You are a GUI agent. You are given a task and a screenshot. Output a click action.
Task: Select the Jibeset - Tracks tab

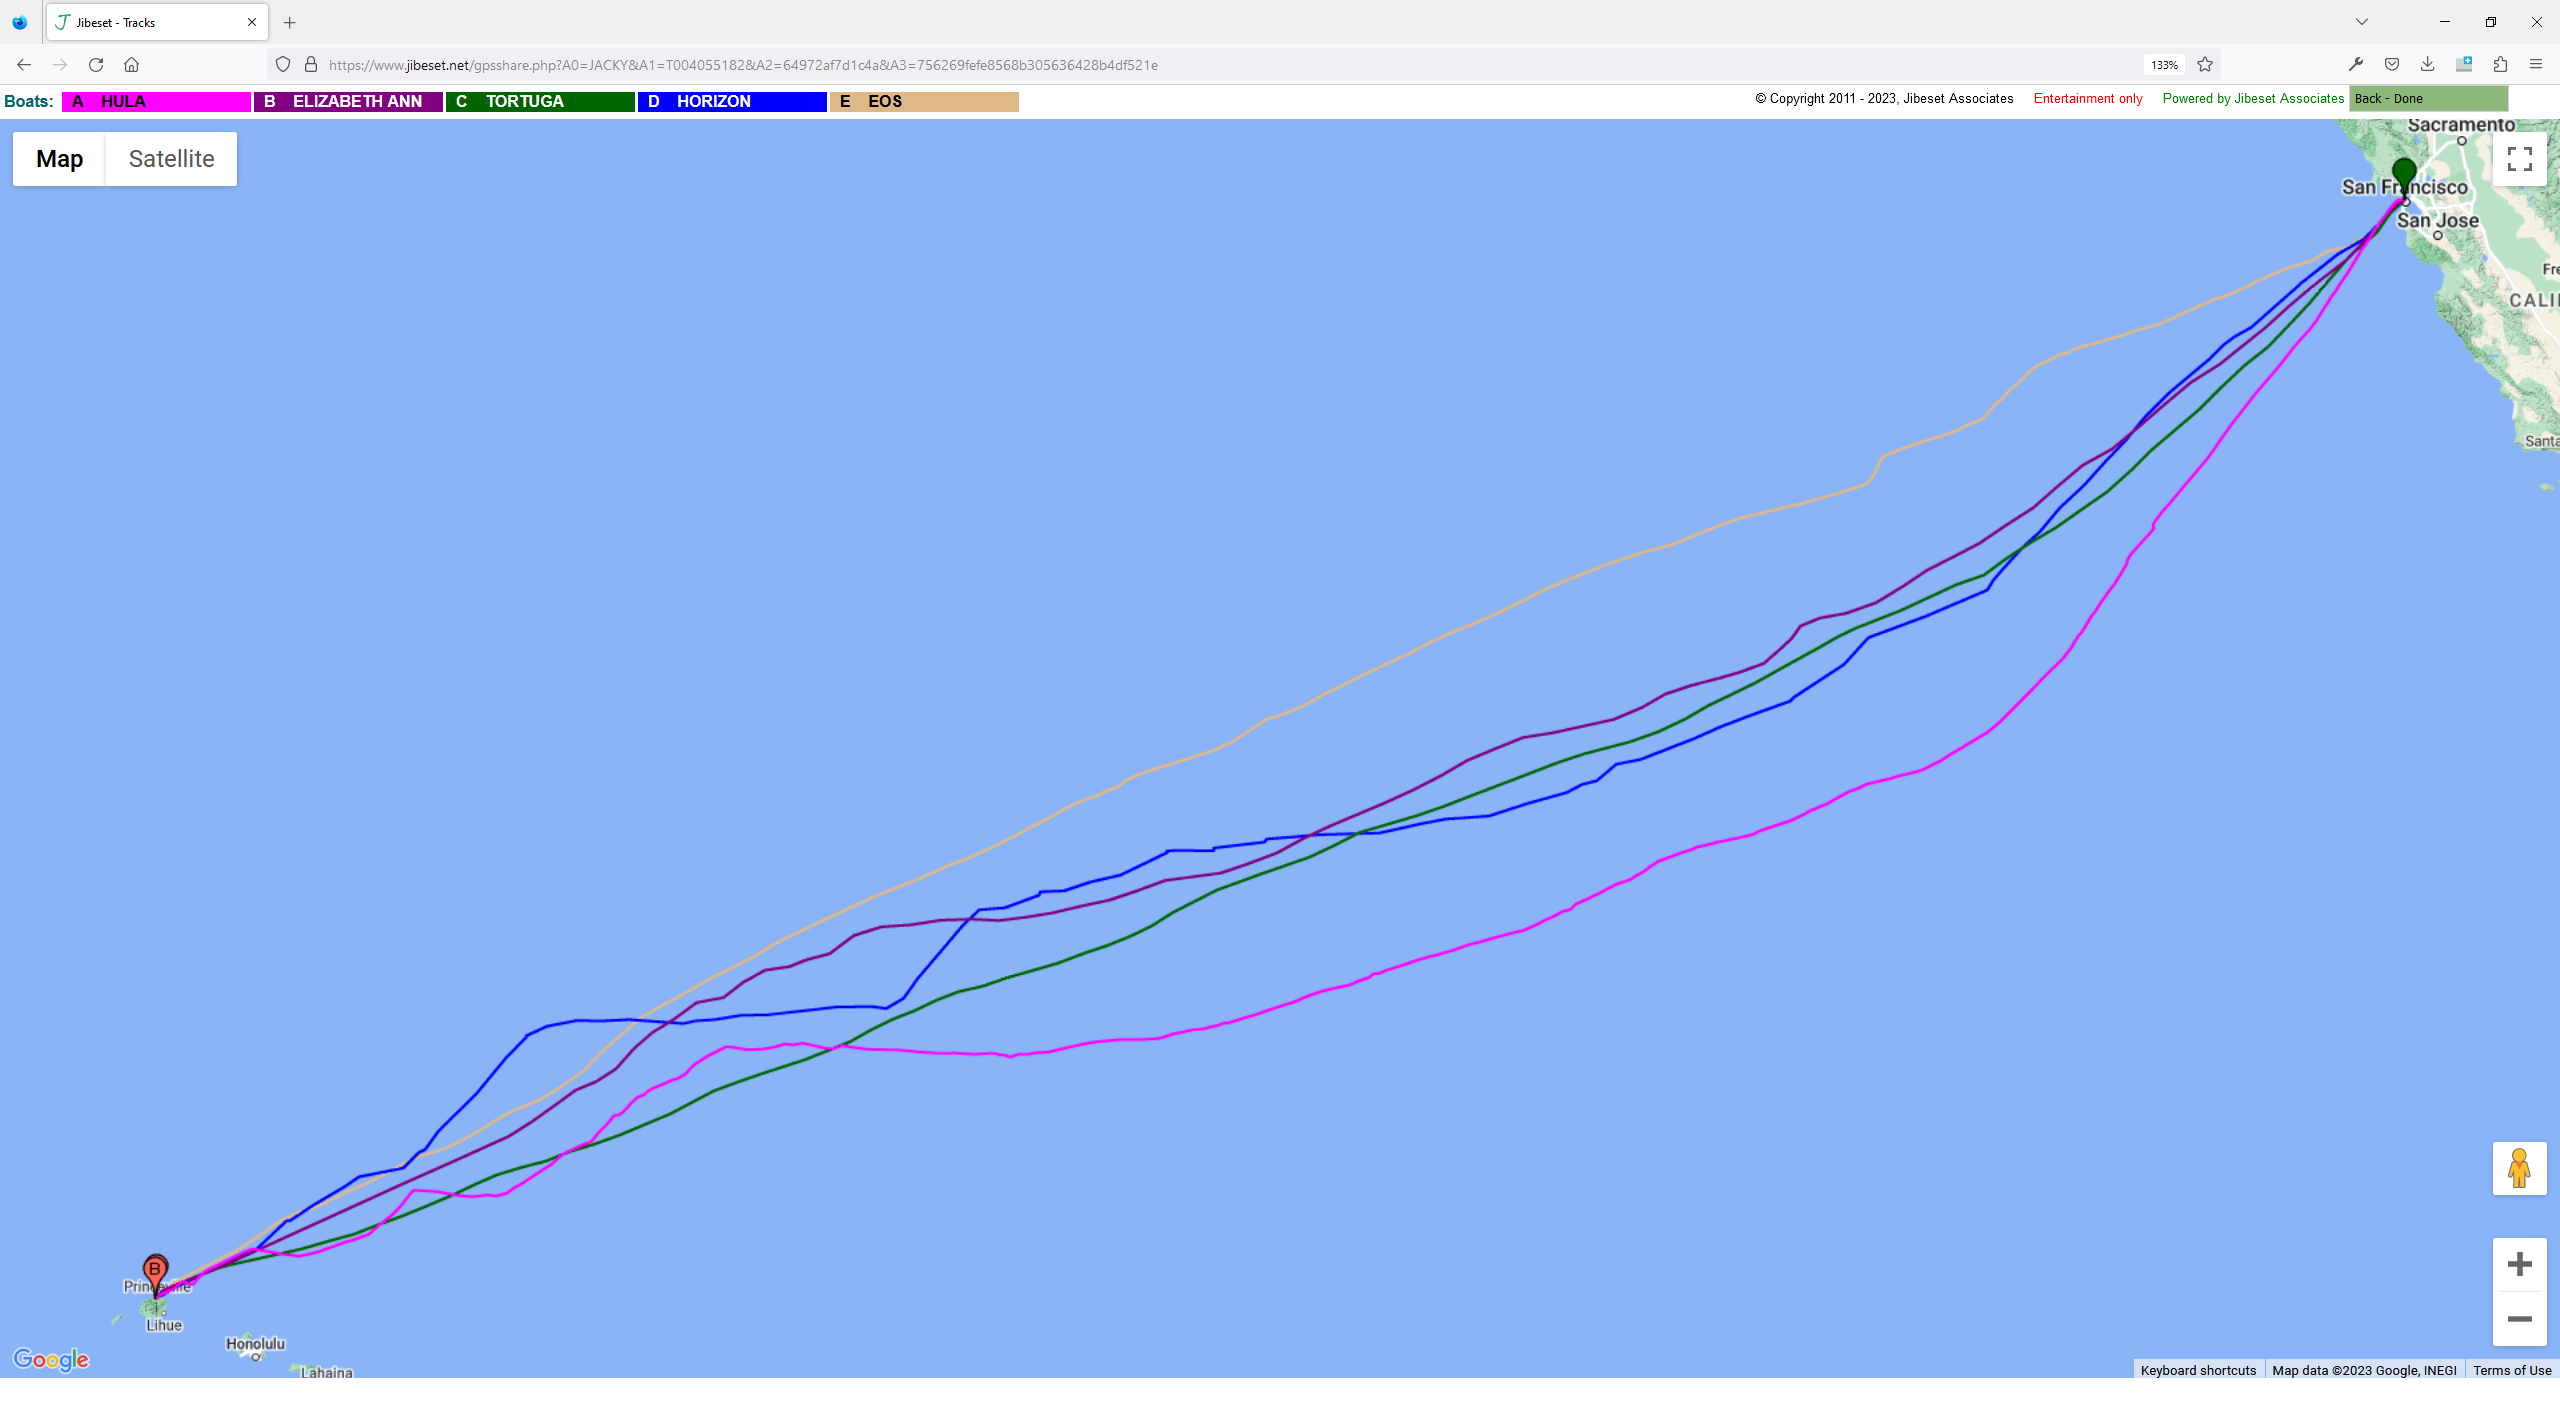140,22
